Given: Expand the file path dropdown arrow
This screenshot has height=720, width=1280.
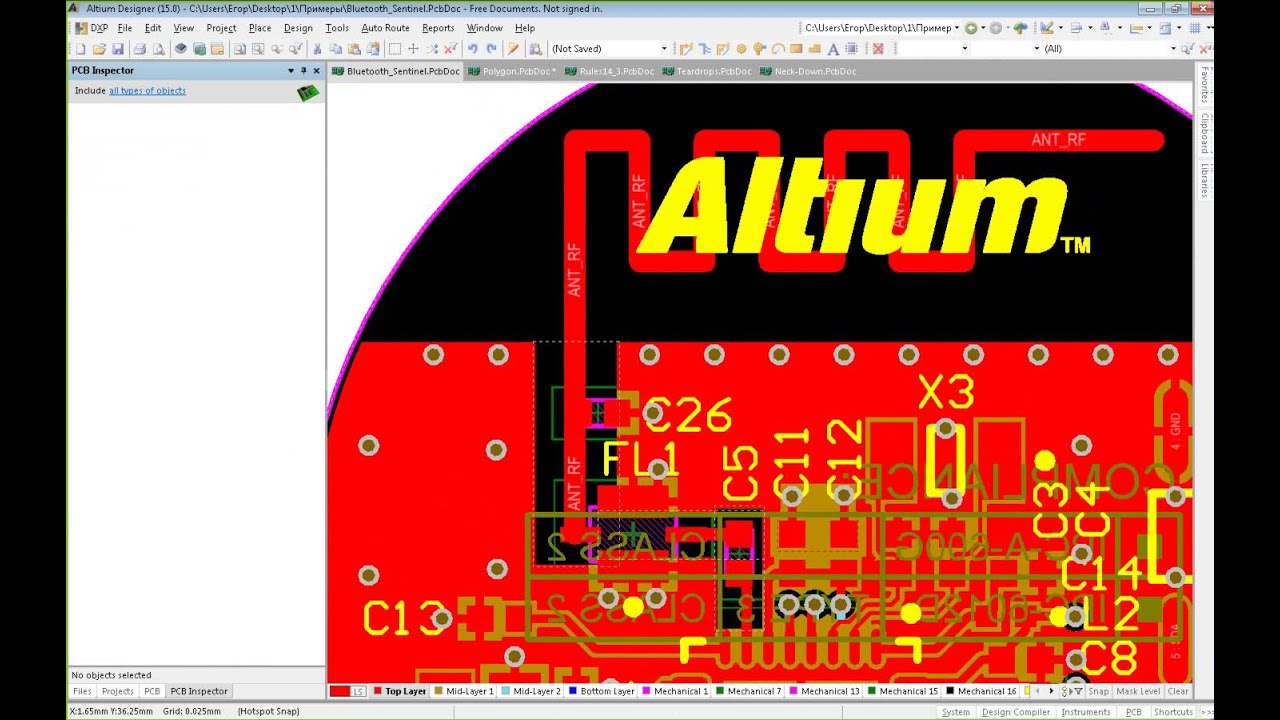Looking at the screenshot, I should (x=957, y=27).
